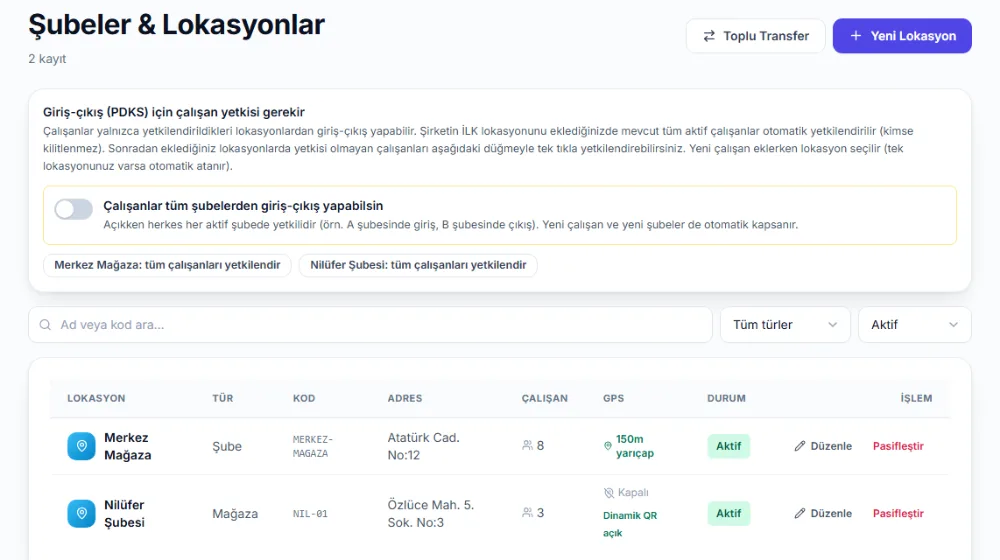
Task: Click the pencil icon in Nilüfer Şubesi row
Action: pos(800,513)
